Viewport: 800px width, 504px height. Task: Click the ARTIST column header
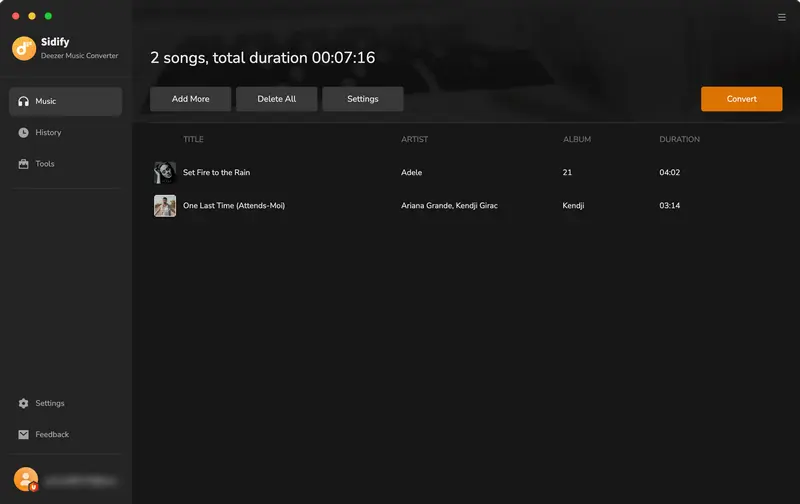(x=414, y=139)
